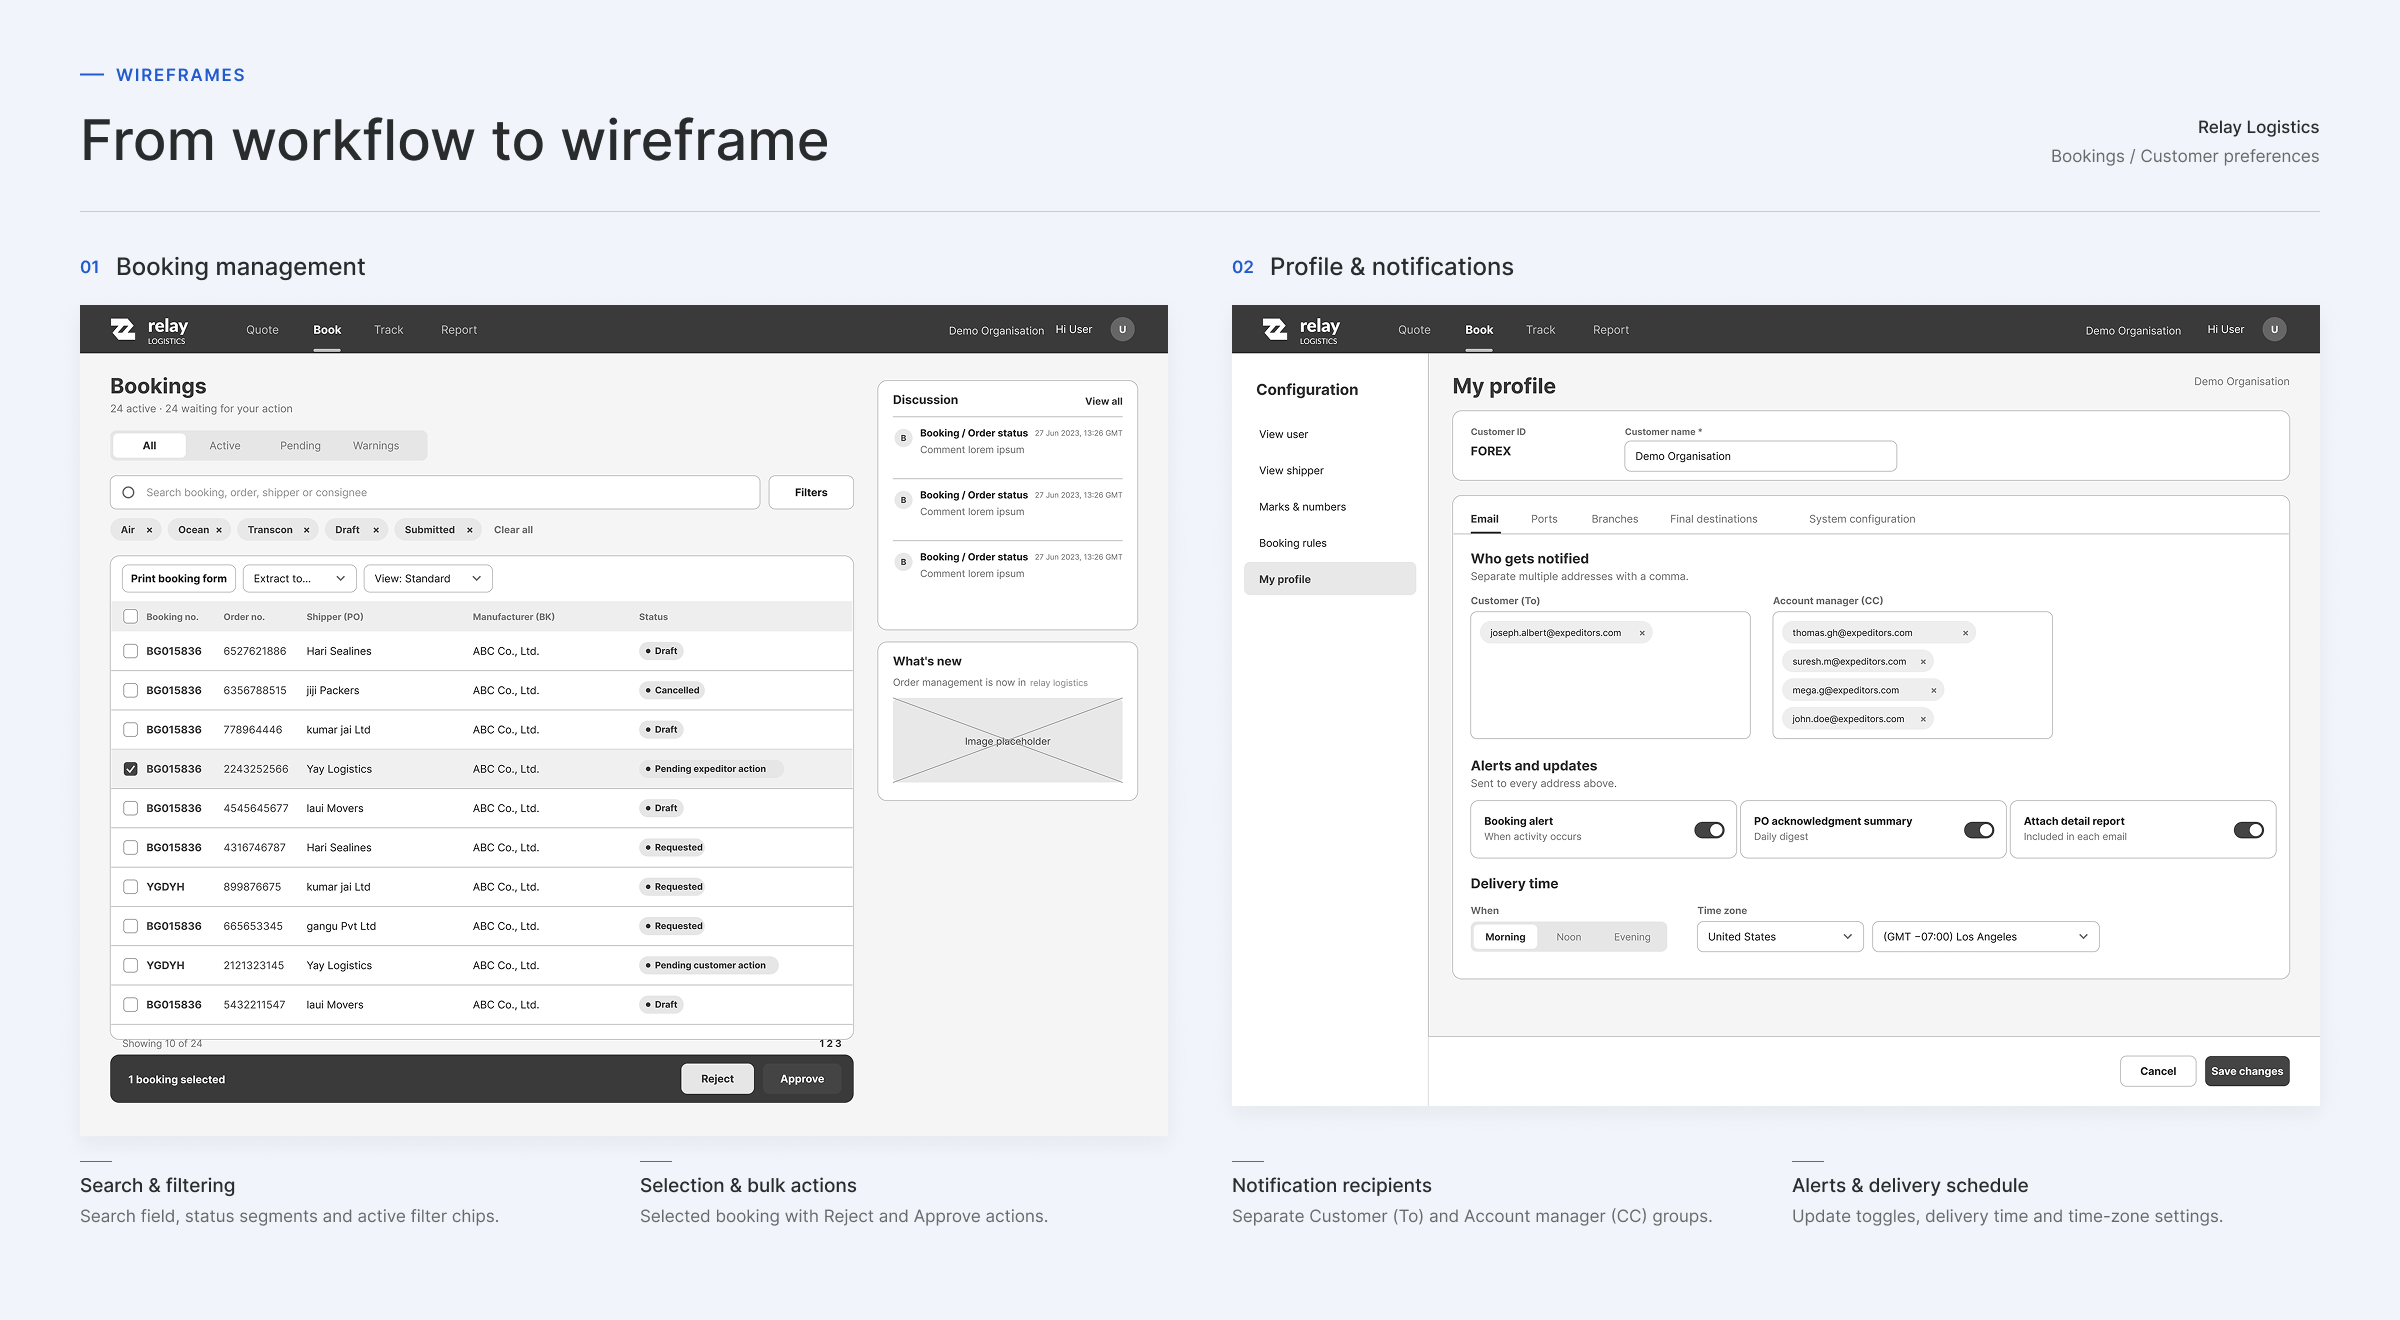Open user avatar U in Profile navbar
This screenshot has width=2400, height=1320.
[2274, 330]
